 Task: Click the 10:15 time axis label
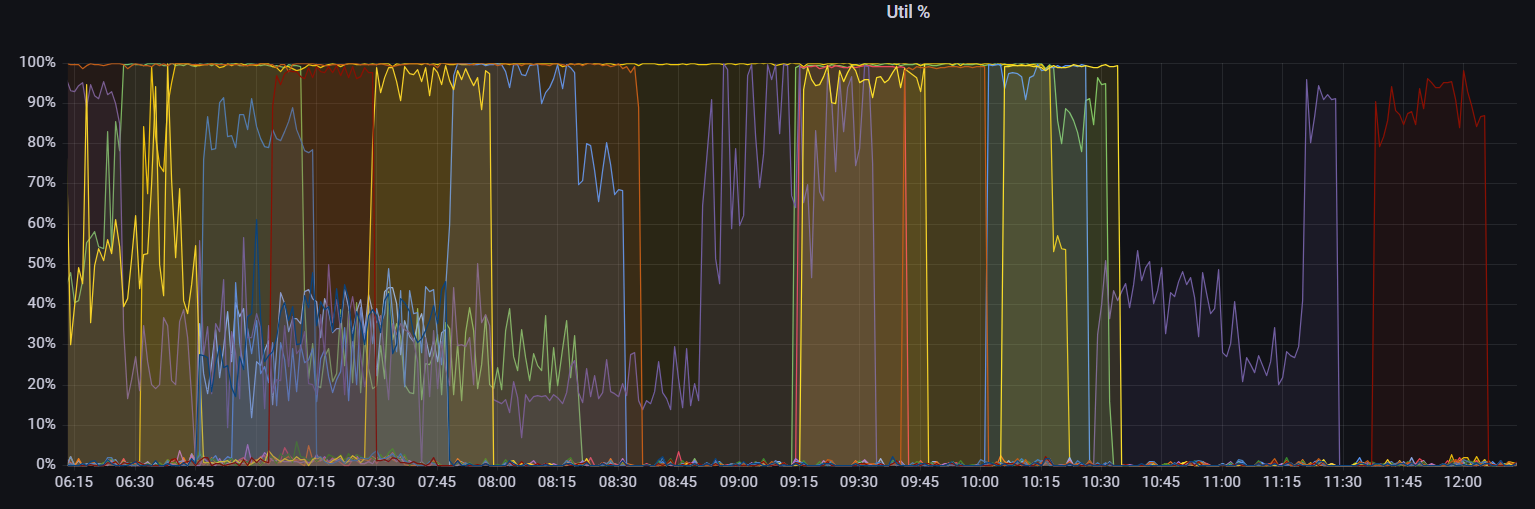[1041, 482]
